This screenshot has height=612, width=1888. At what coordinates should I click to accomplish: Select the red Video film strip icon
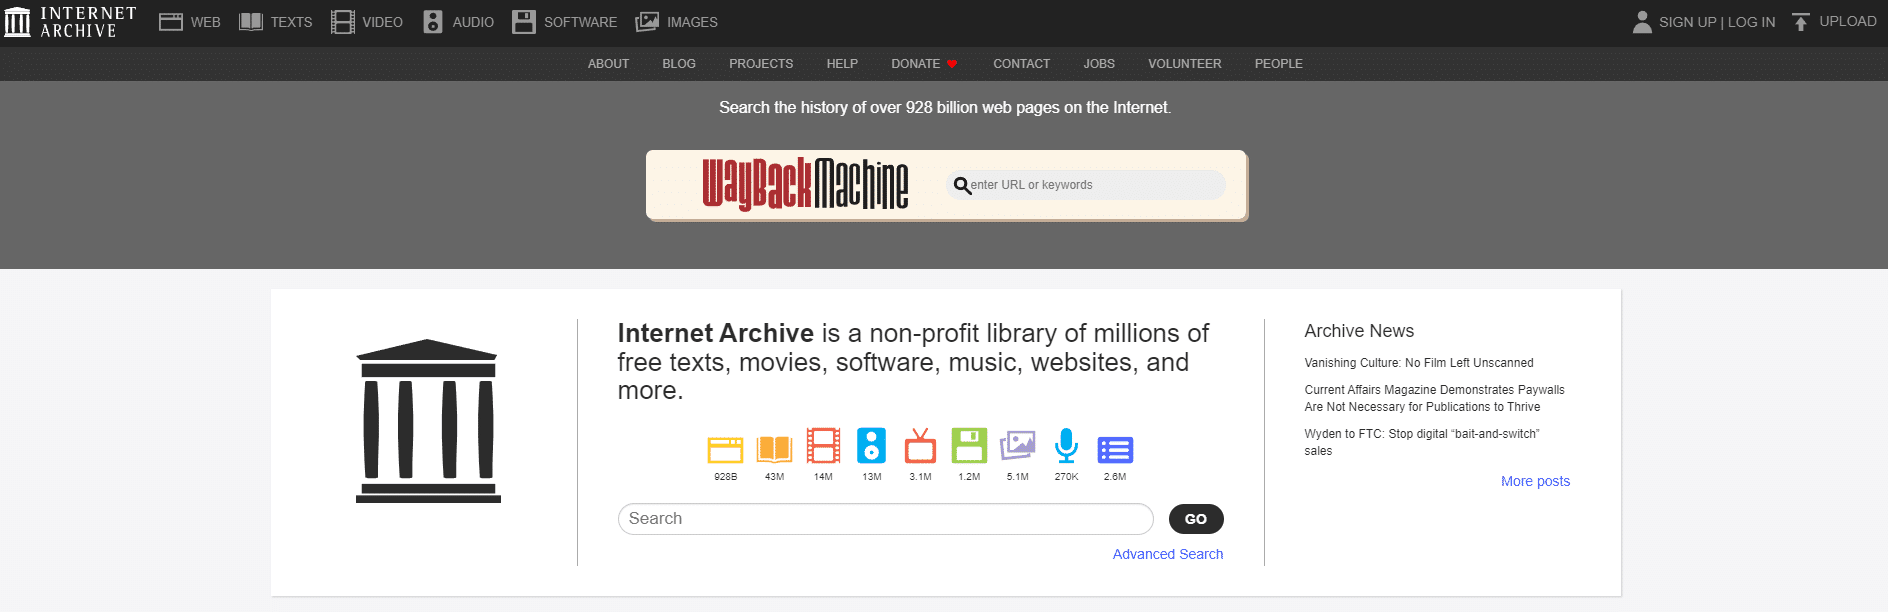[x=823, y=446]
